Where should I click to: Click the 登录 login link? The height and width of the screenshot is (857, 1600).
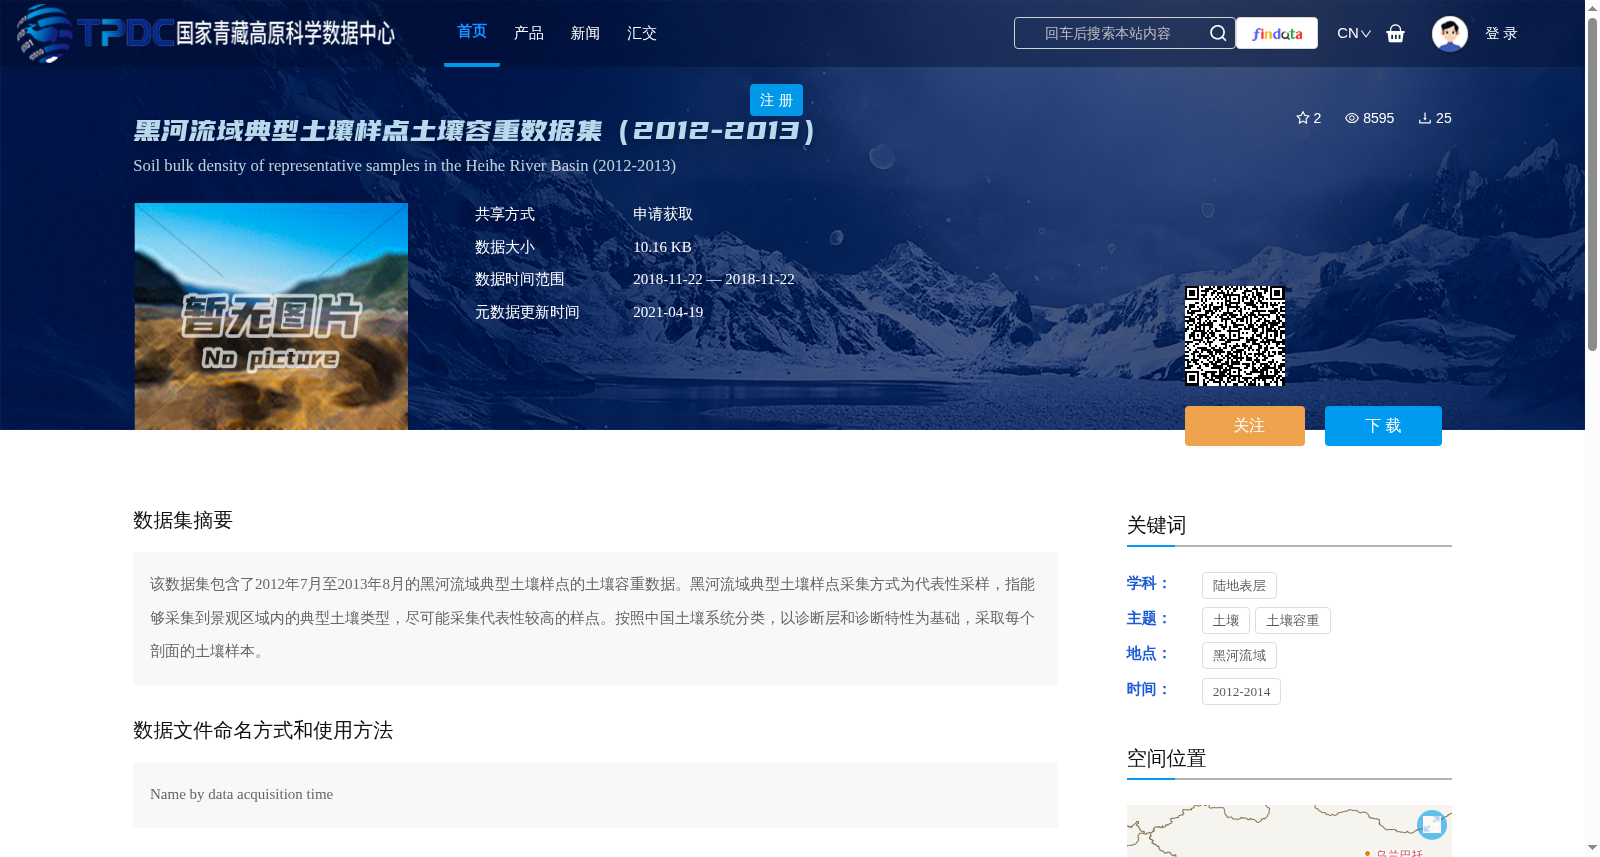[x=1501, y=33]
